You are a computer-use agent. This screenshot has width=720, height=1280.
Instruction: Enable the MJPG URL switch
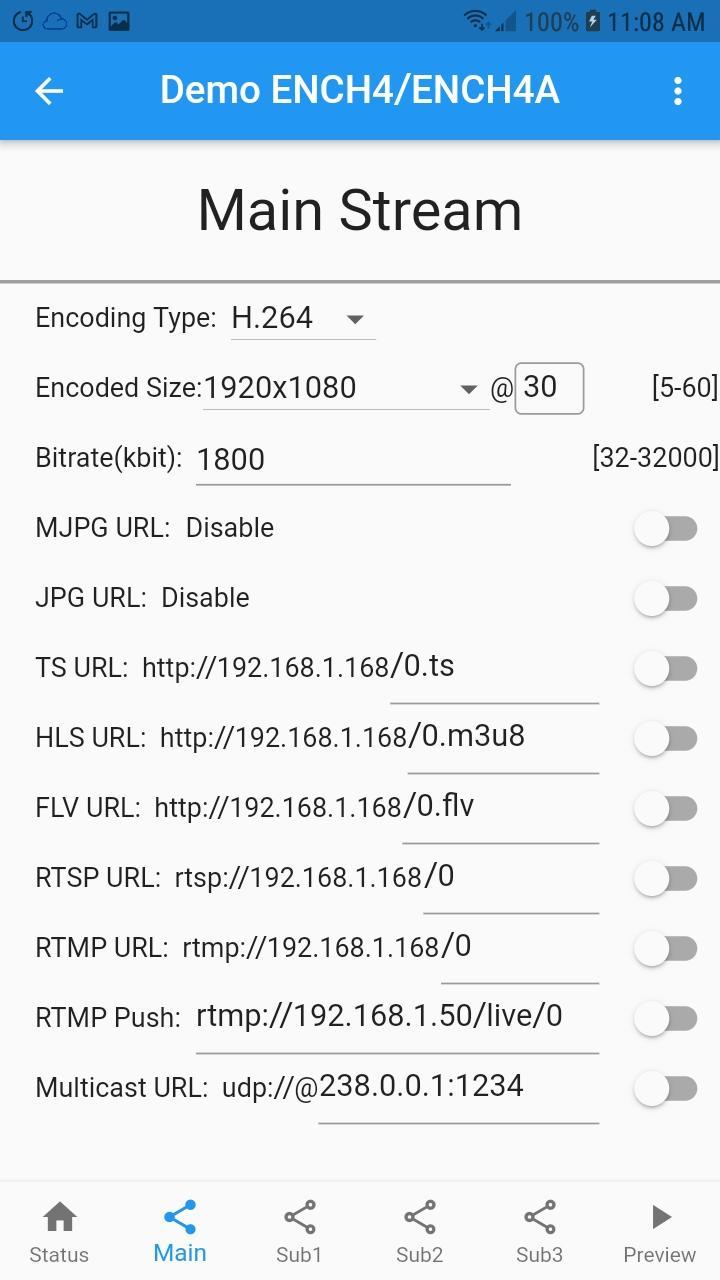click(666, 529)
